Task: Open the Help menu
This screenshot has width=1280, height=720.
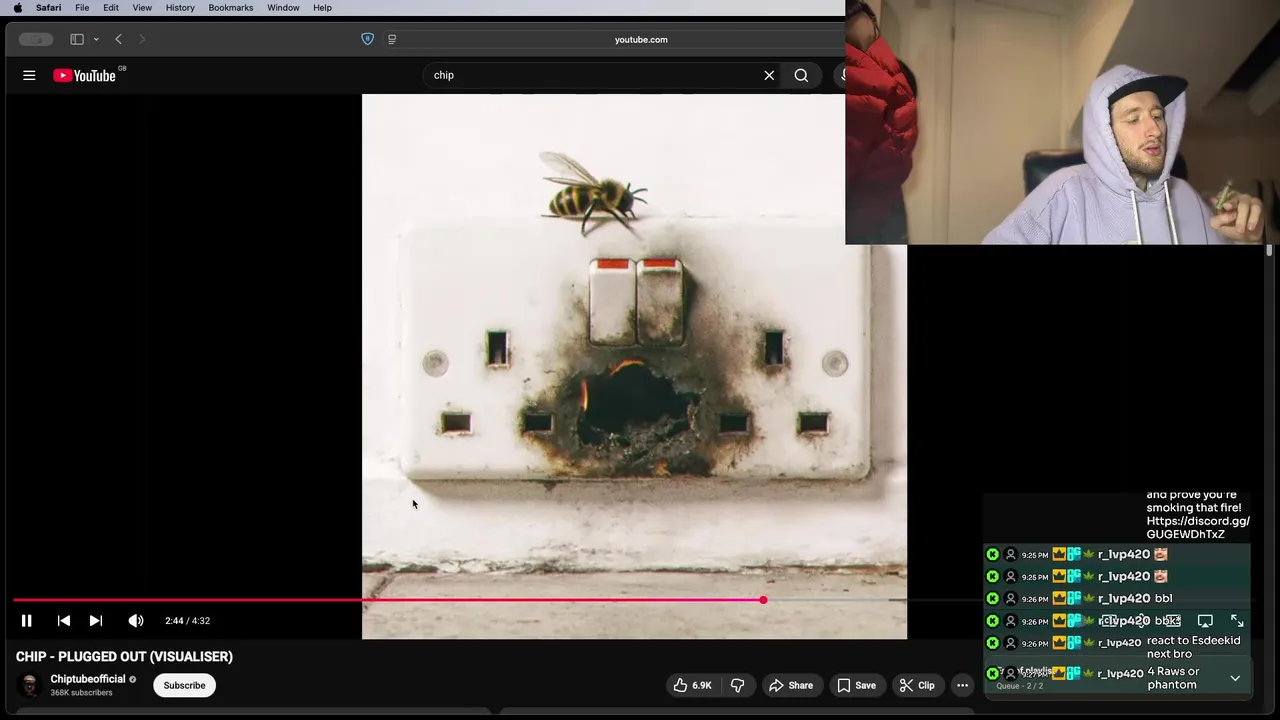Action: click(x=322, y=8)
